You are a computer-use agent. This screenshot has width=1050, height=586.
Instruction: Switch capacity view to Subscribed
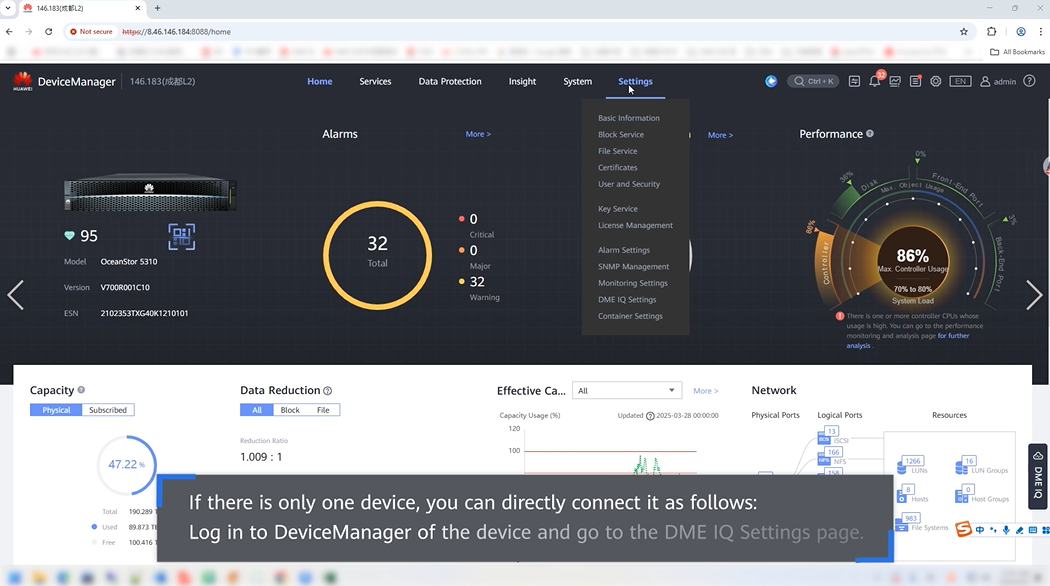[x=108, y=410]
